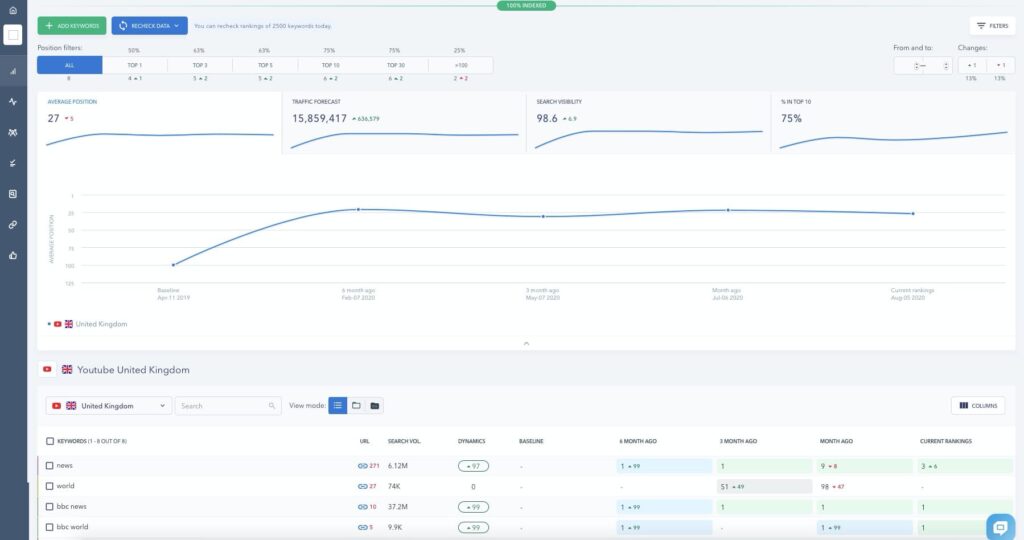The height and width of the screenshot is (540, 1024).
Task: Open the Columns button
Action: click(978, 405)
